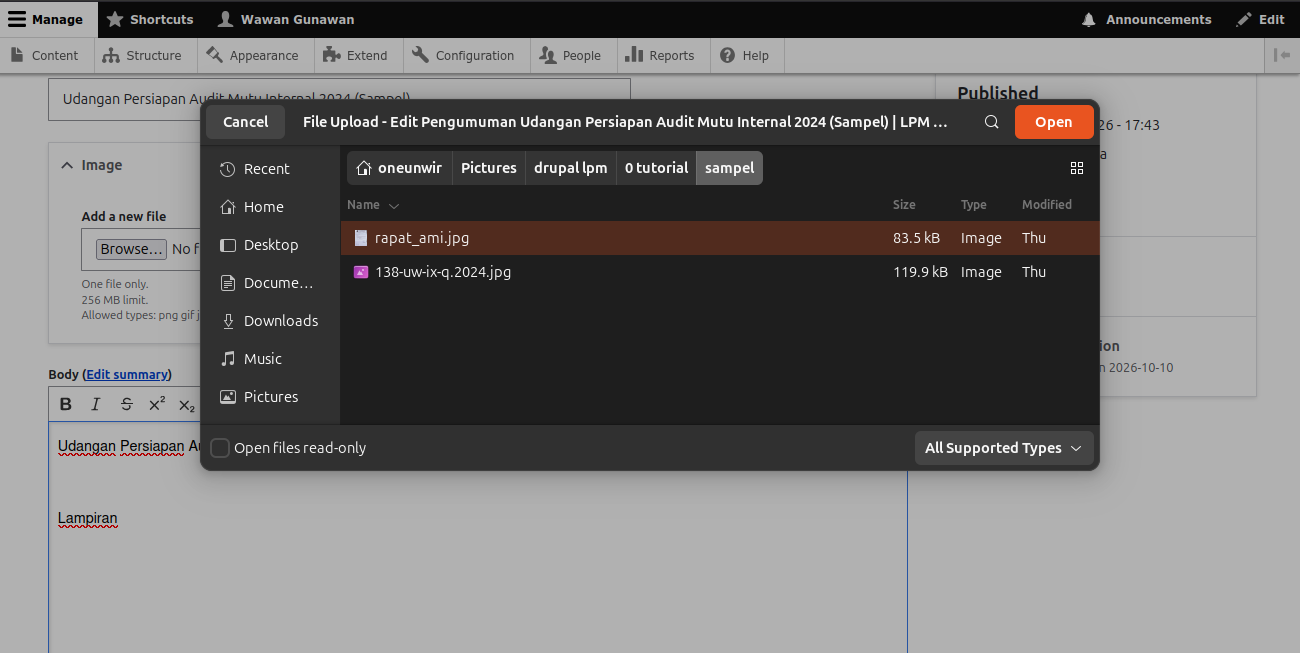
Task: Apply Subscript formatting in Body editor
Action: (187, 404)
